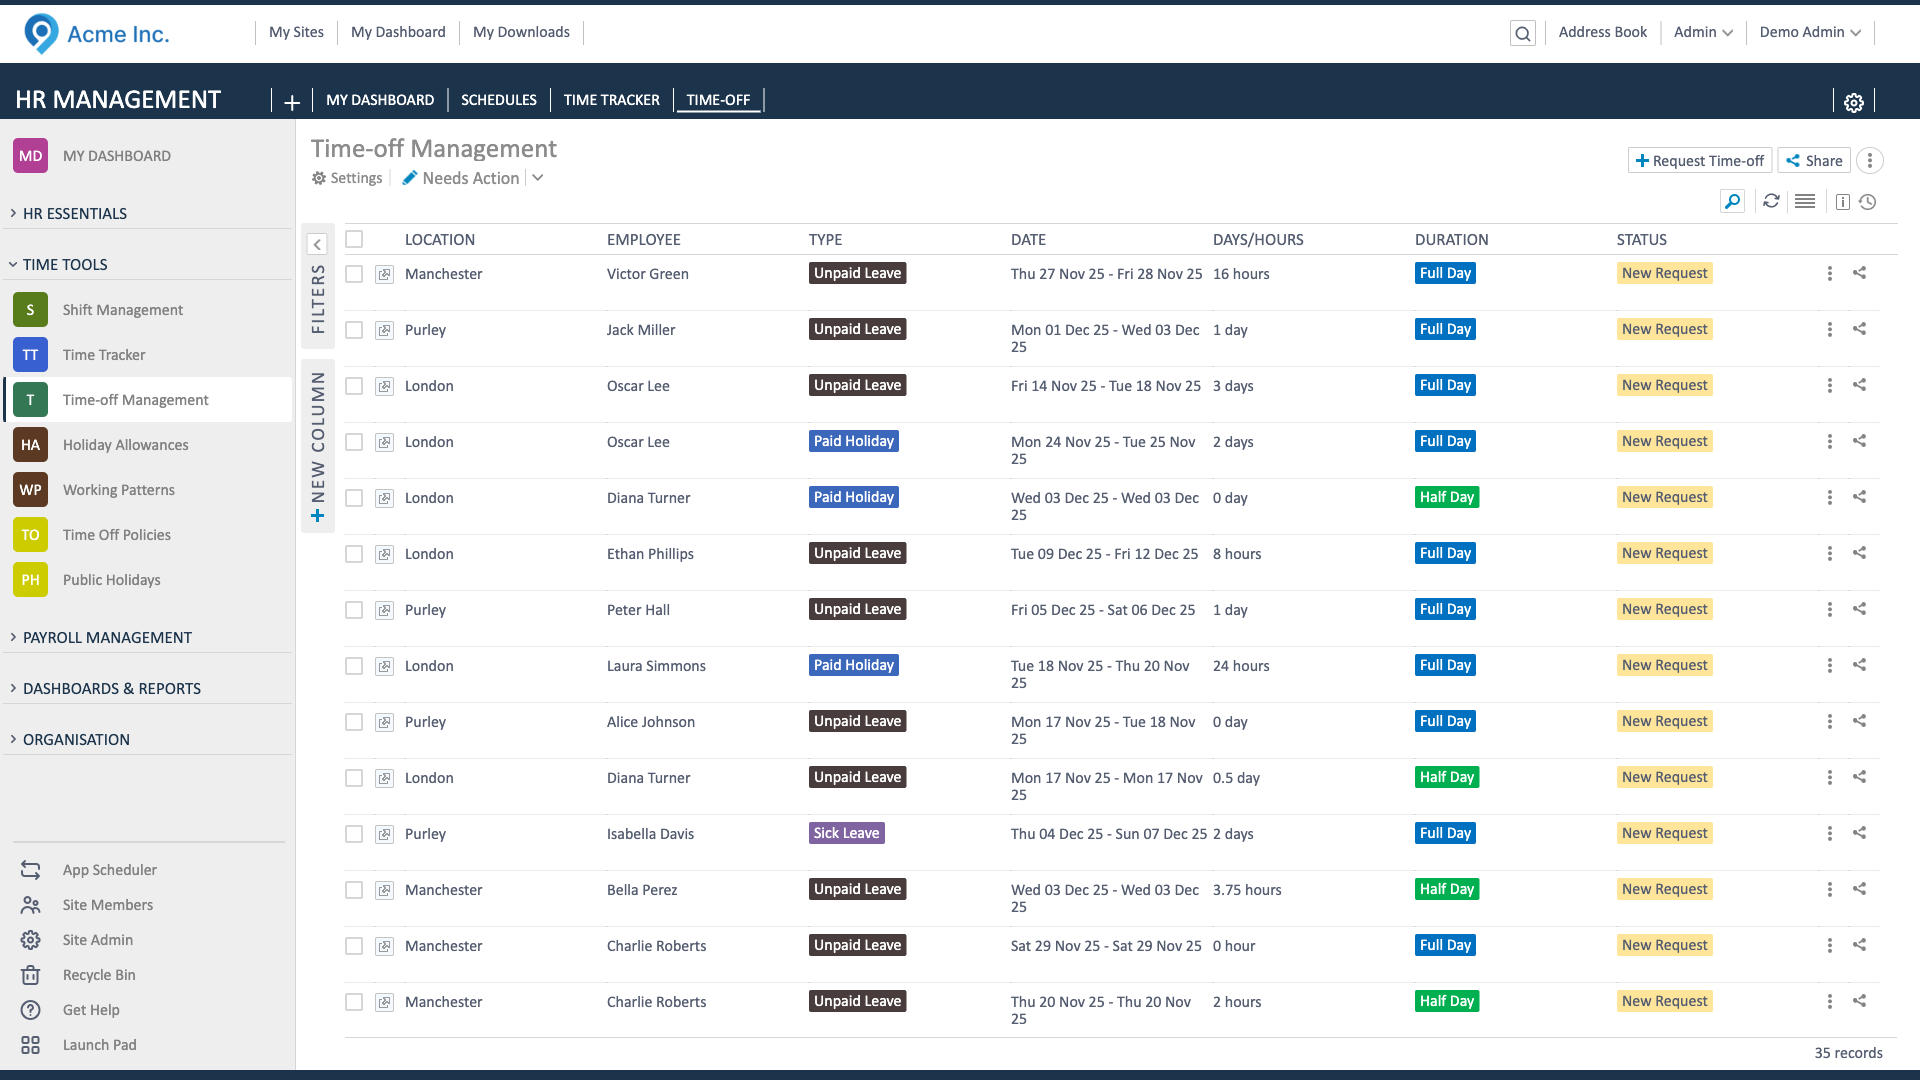This screenshot has width=1920, height=1080.
Task: Check the checkbox on Victor Green's row
Action: click(x=354, y=273)
